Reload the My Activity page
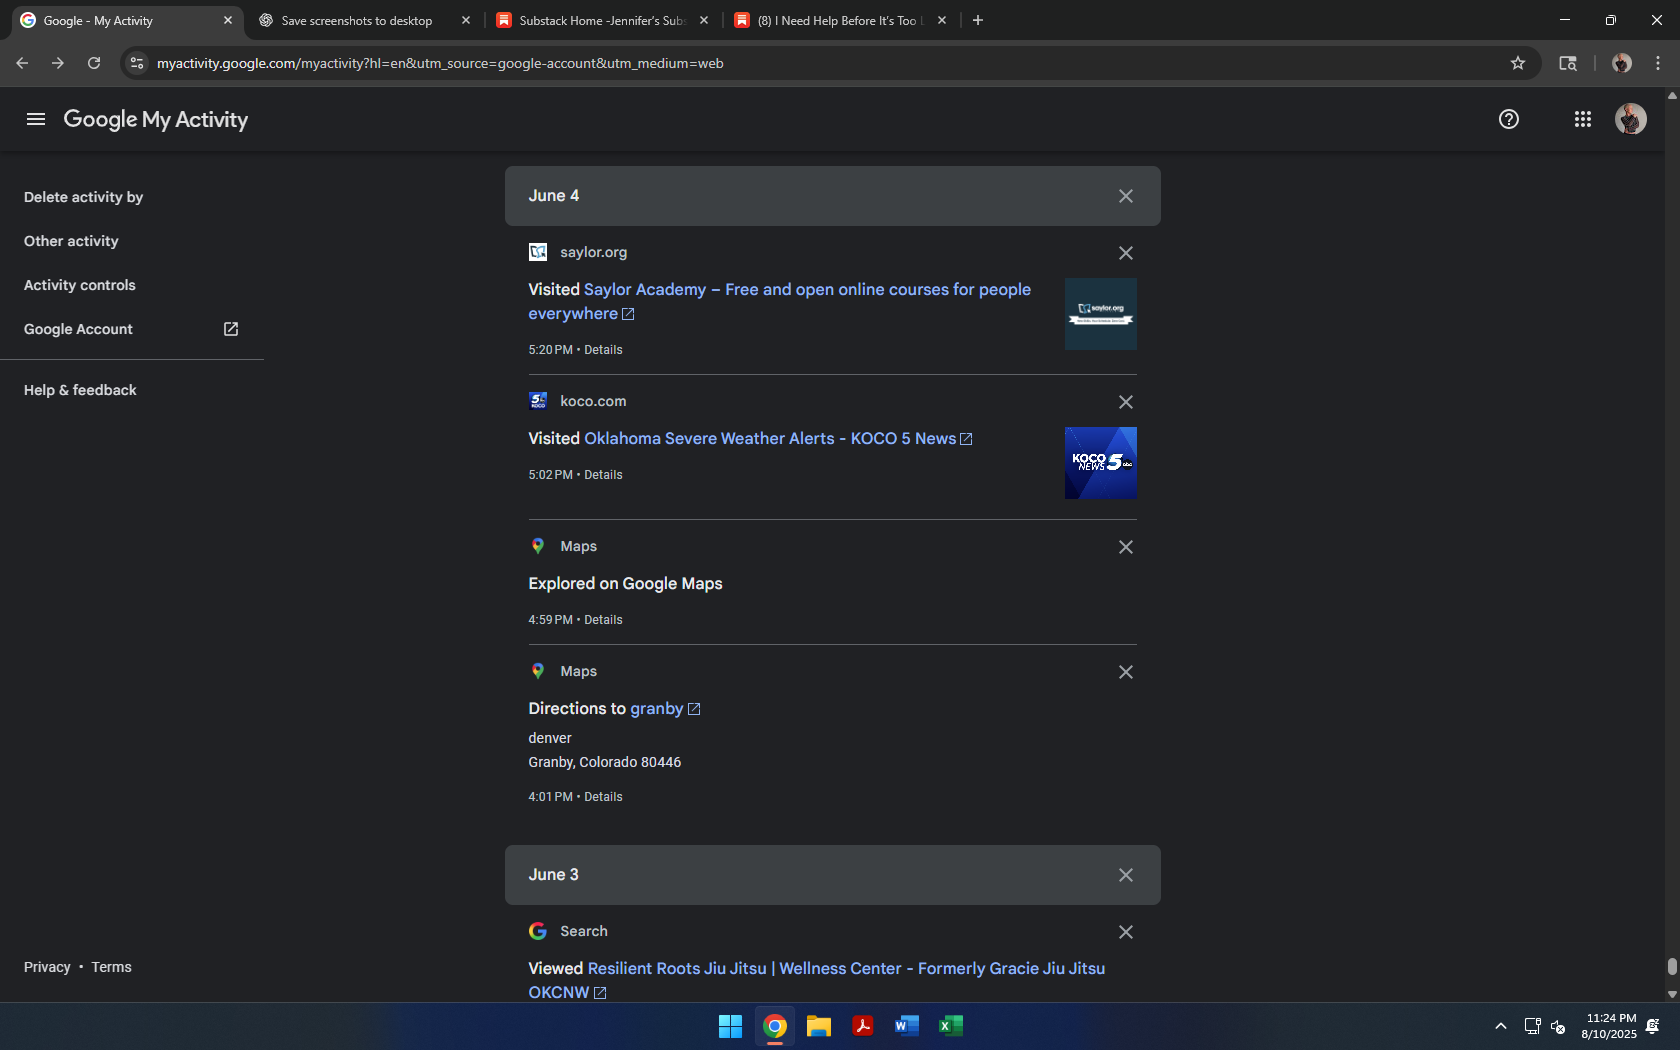 click(94, 63)
